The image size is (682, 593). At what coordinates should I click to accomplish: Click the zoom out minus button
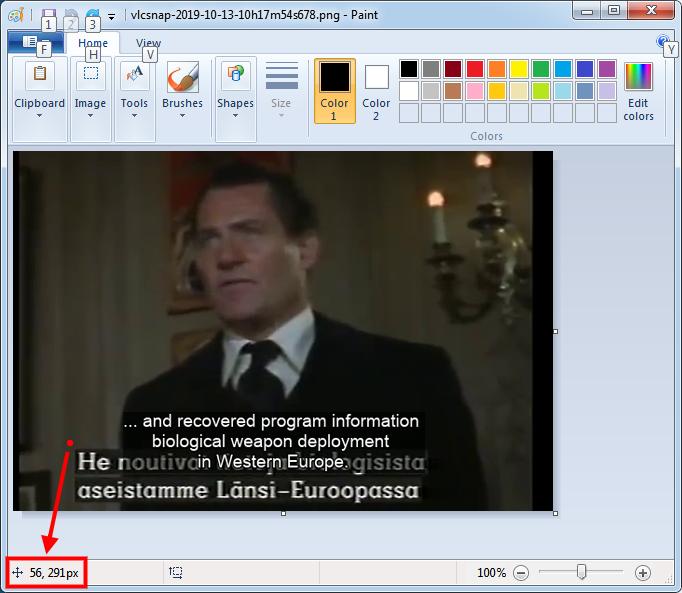[x=521, y=573]
